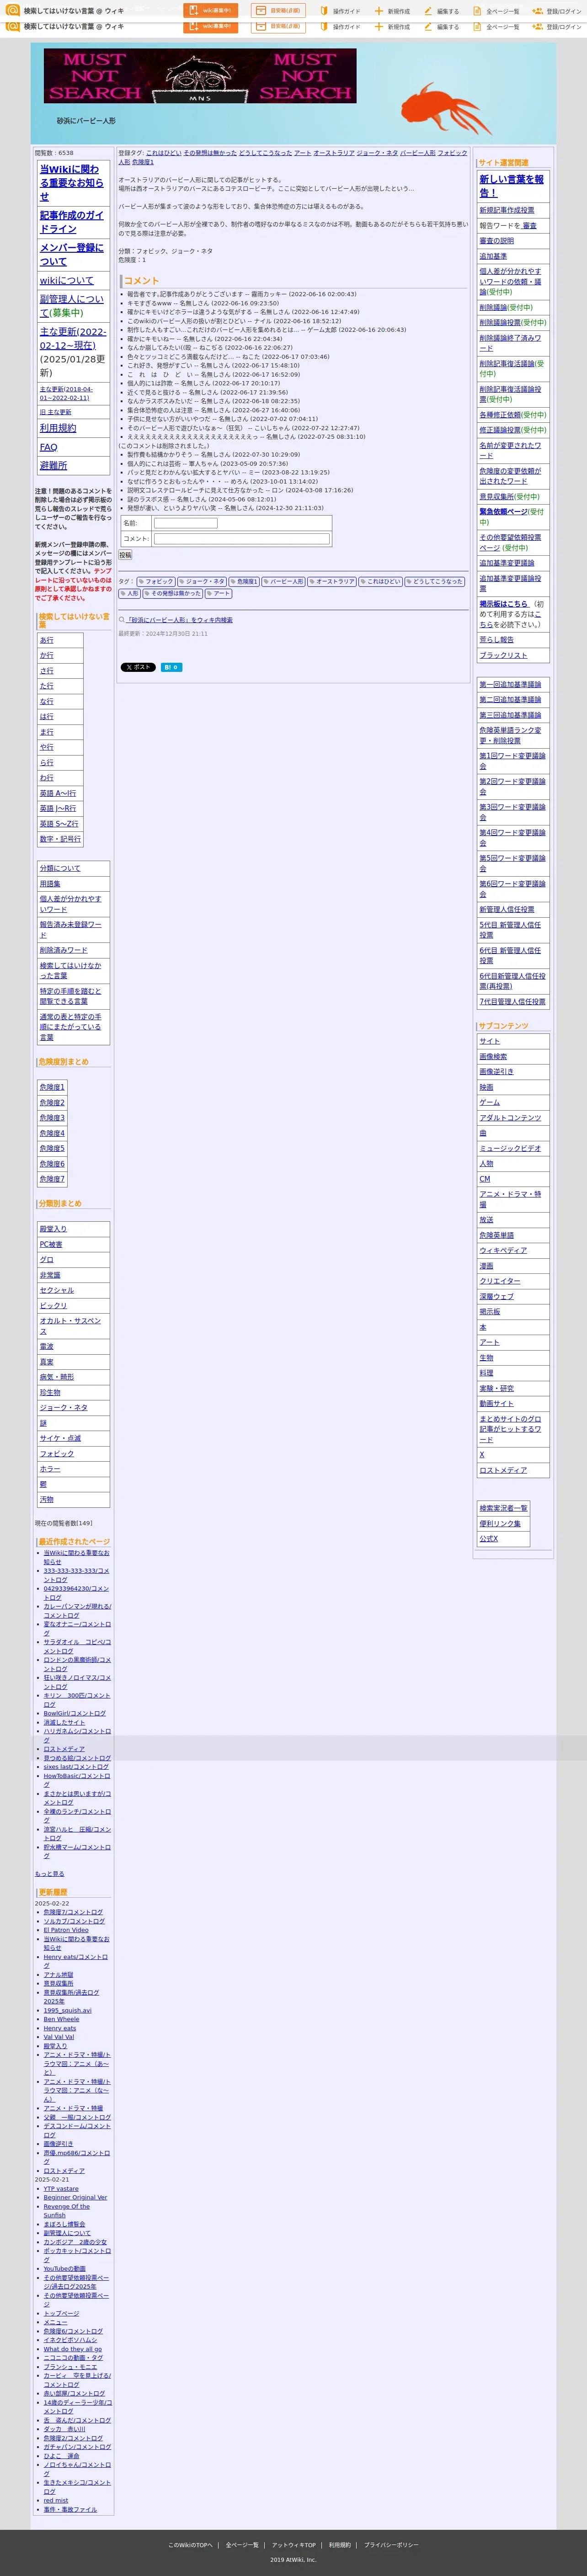Click the コメント input field
This screenshot has width=587, height=2576.
[x=241, y=539]
